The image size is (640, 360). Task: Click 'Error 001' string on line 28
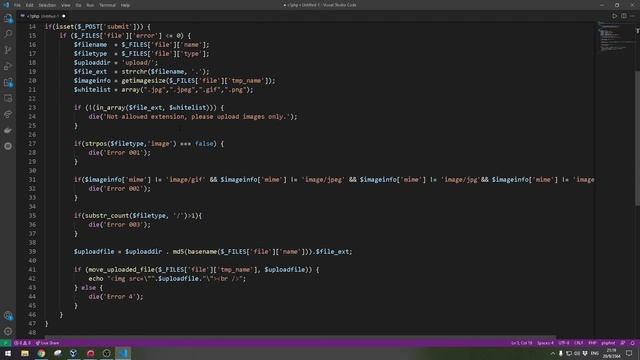123,153
